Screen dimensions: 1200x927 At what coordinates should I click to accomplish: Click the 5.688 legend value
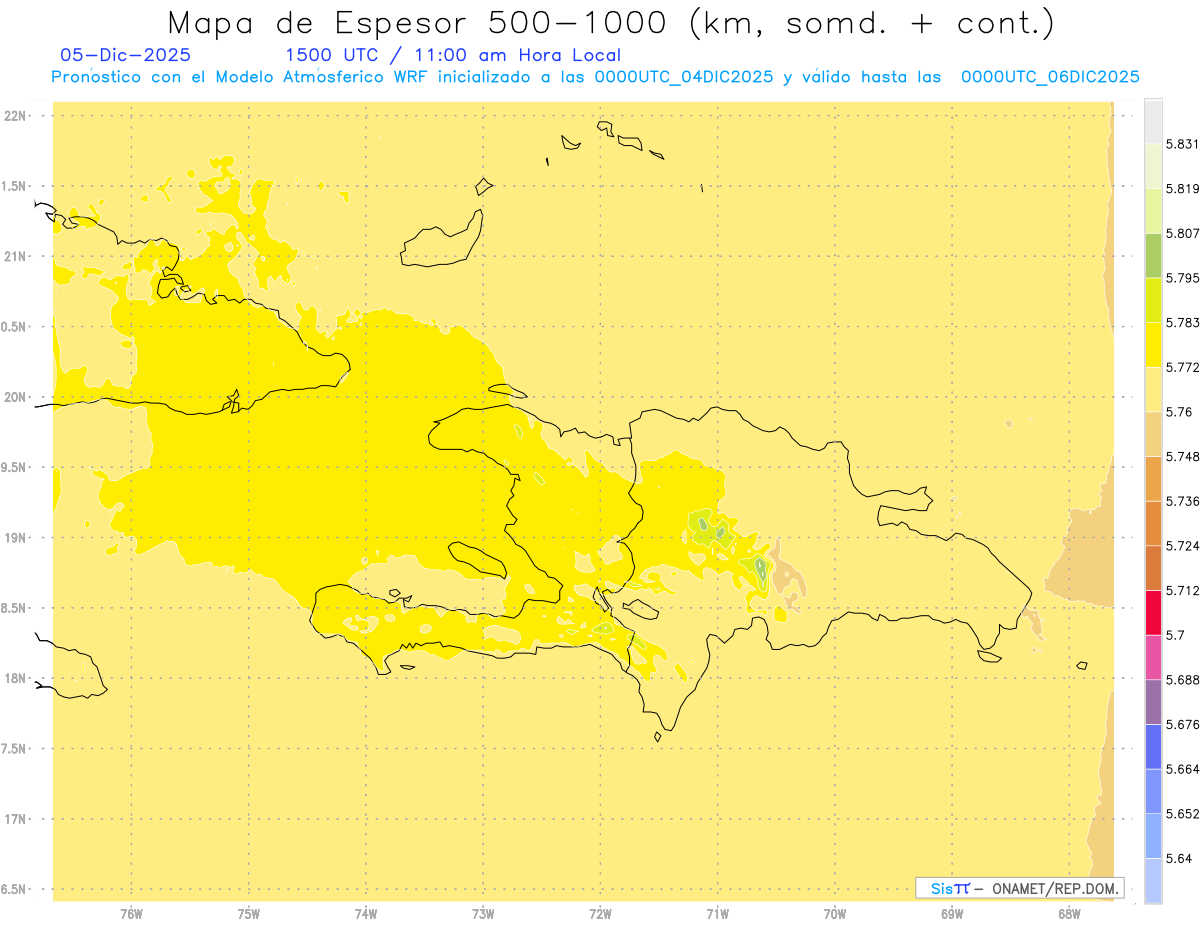[x=1182, y=680]
